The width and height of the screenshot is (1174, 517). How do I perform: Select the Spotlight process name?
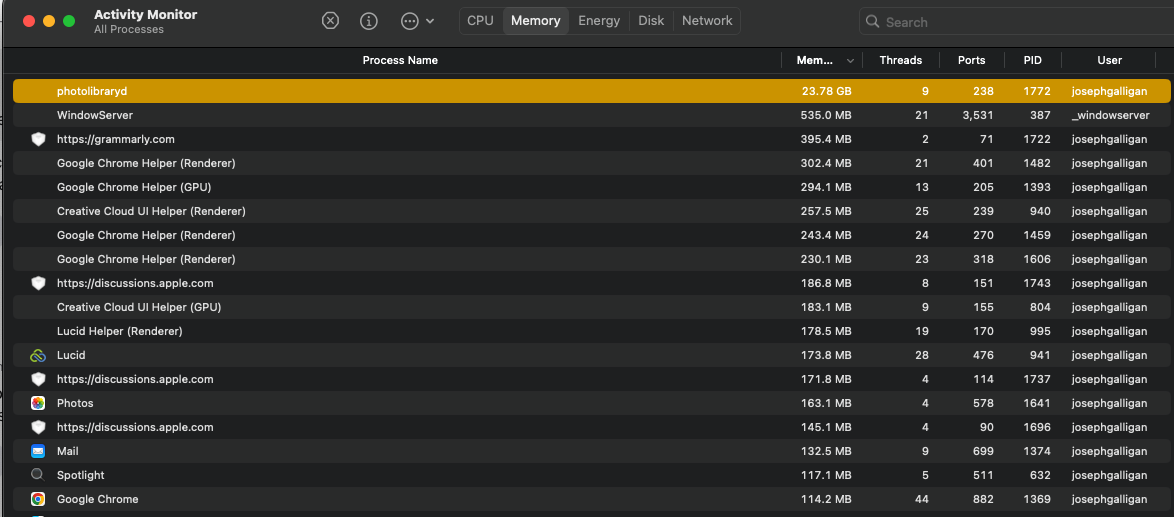click(x=81, y=475)
